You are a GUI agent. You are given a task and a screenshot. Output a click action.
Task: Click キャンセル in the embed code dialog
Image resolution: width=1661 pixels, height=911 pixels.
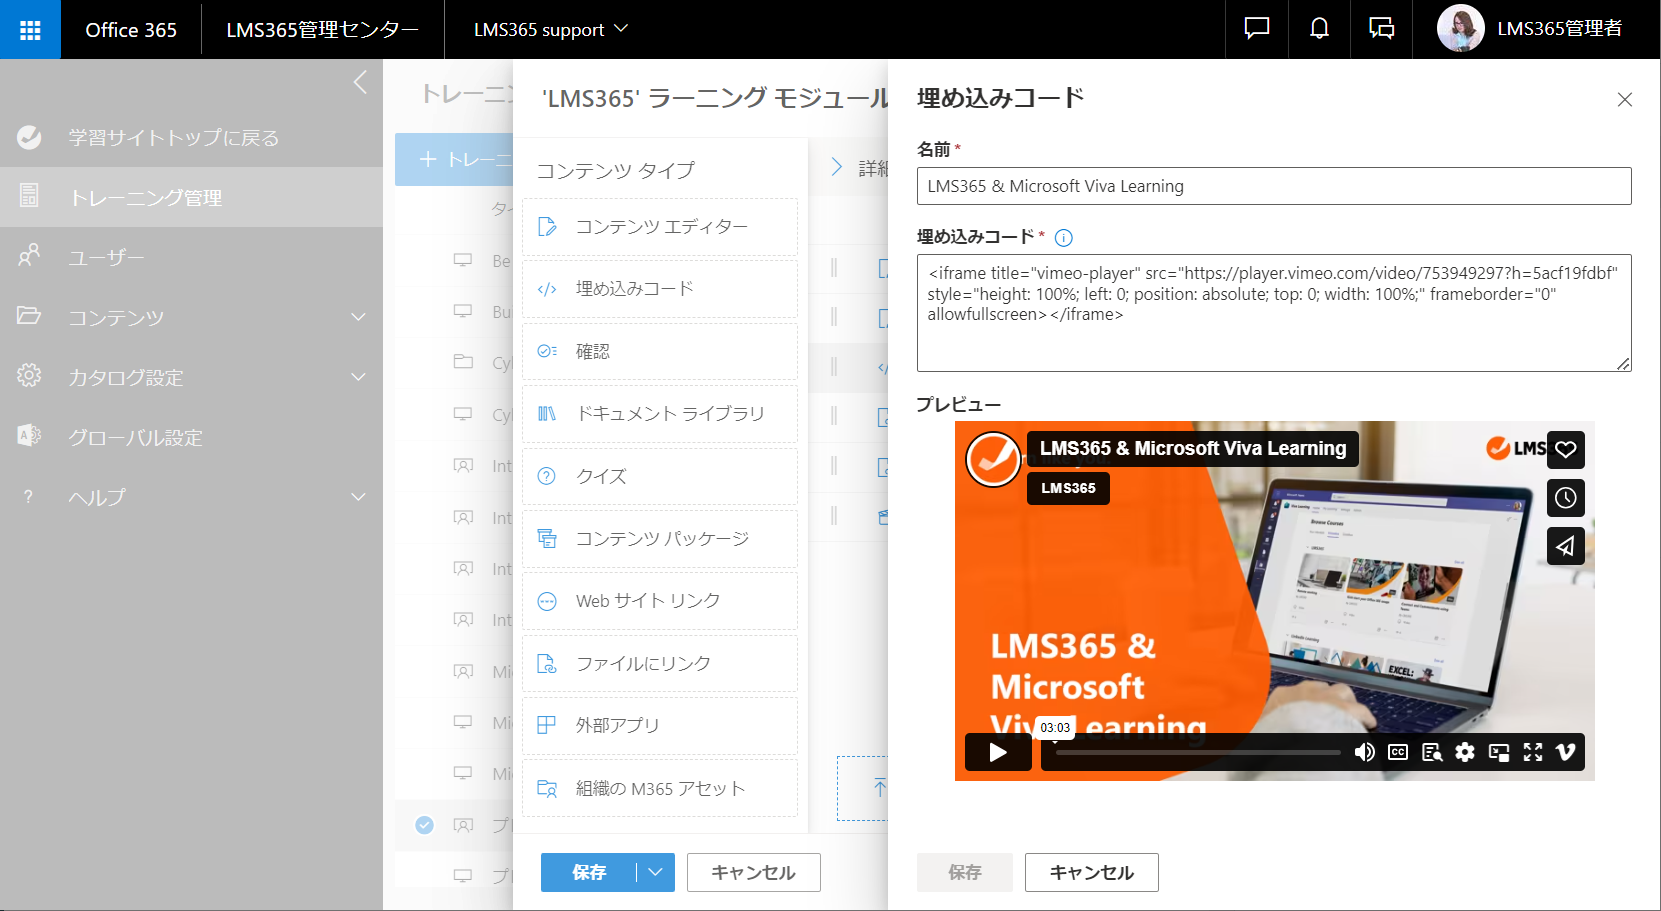[1091, 872]
